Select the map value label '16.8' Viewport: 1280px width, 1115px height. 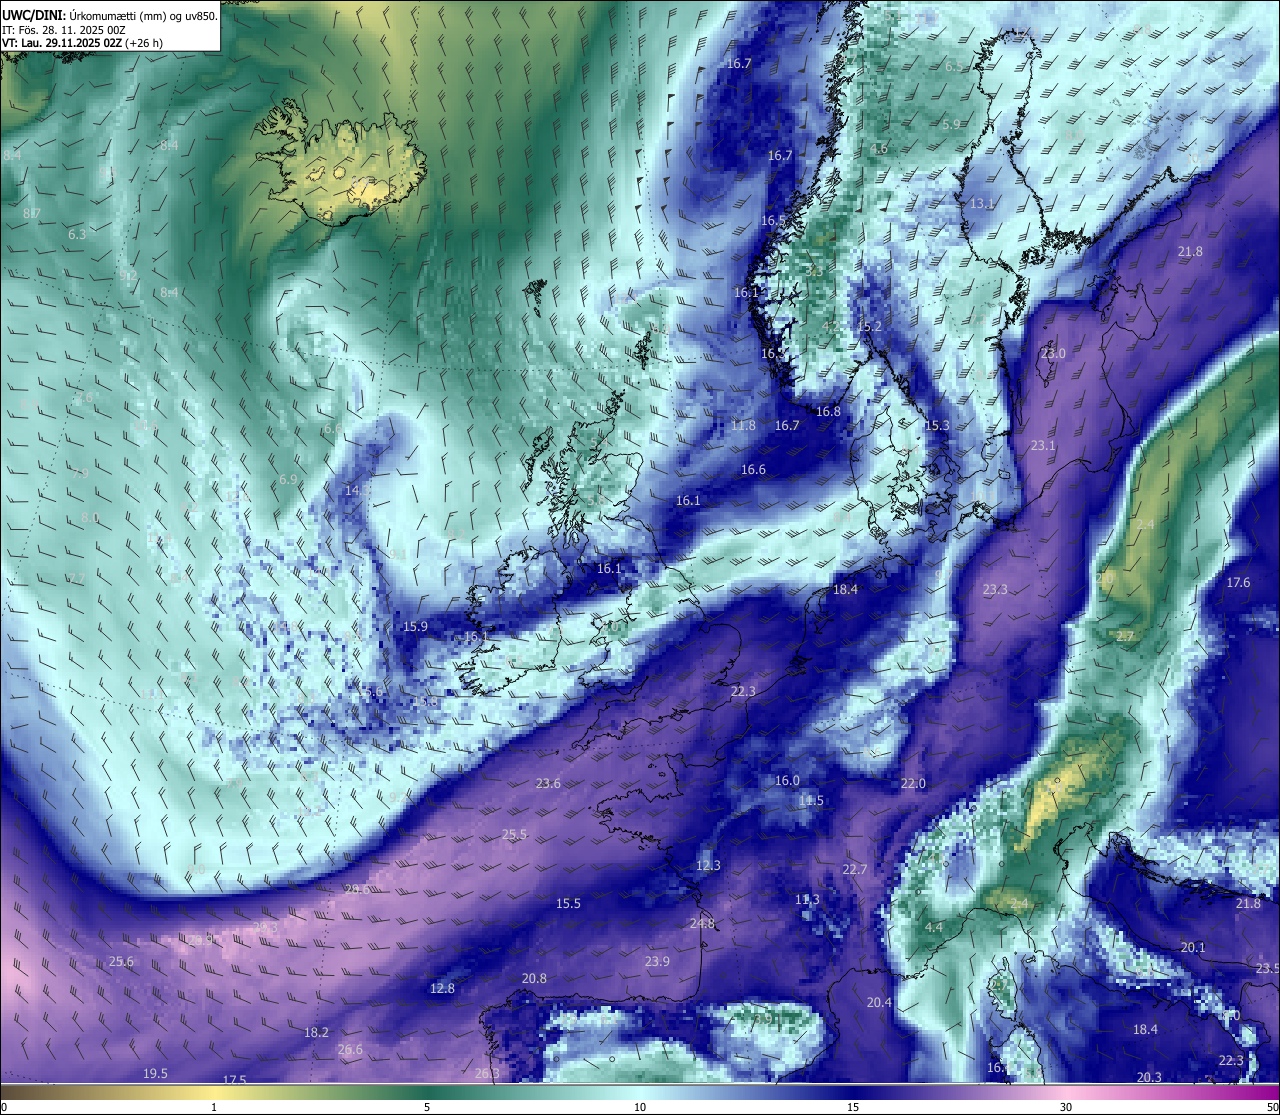click(828, 411)
